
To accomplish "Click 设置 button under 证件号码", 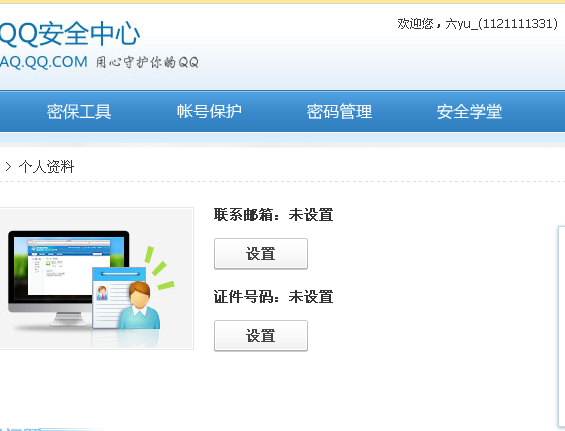I will [x=261, y=336].
